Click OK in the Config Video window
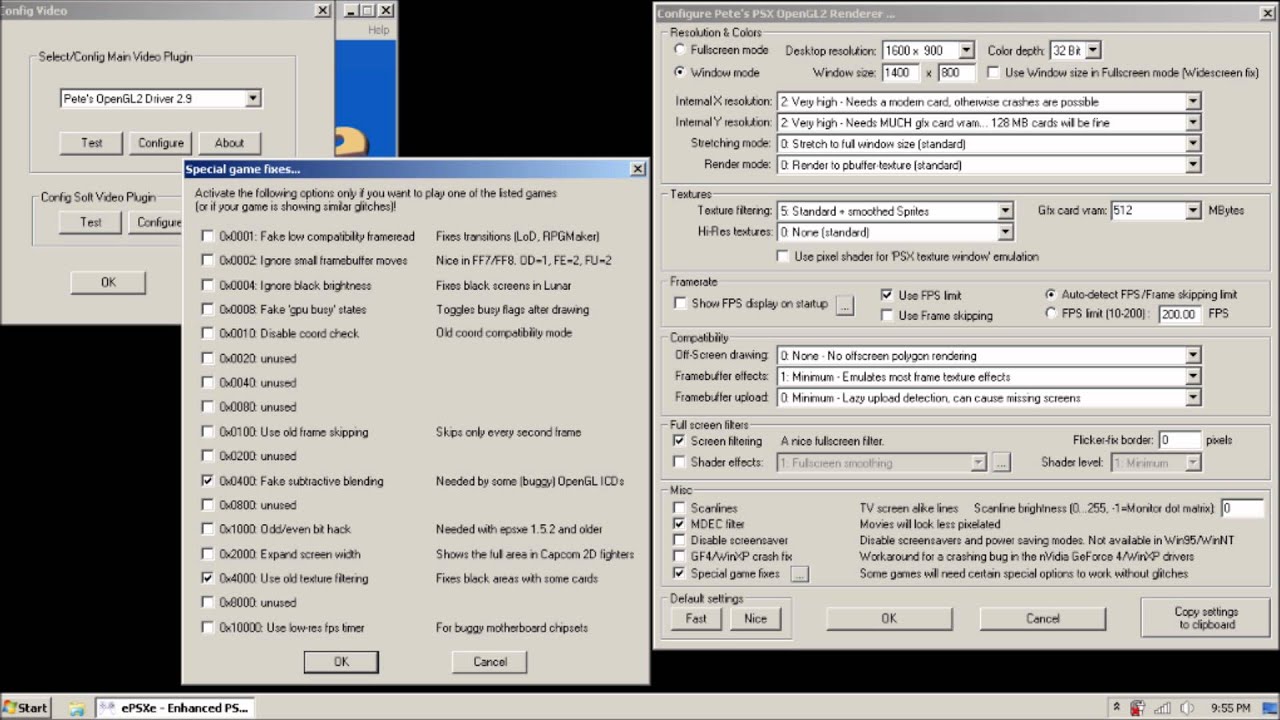This screenshot has height=720, width=1280. (x=108, y=283)
